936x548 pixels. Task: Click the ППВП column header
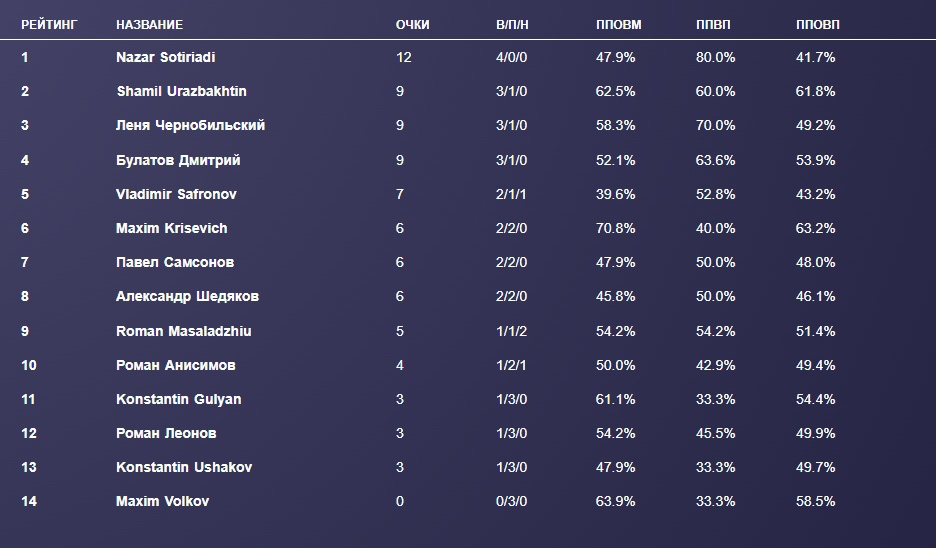pyautogui.click(x=712, y=23)
